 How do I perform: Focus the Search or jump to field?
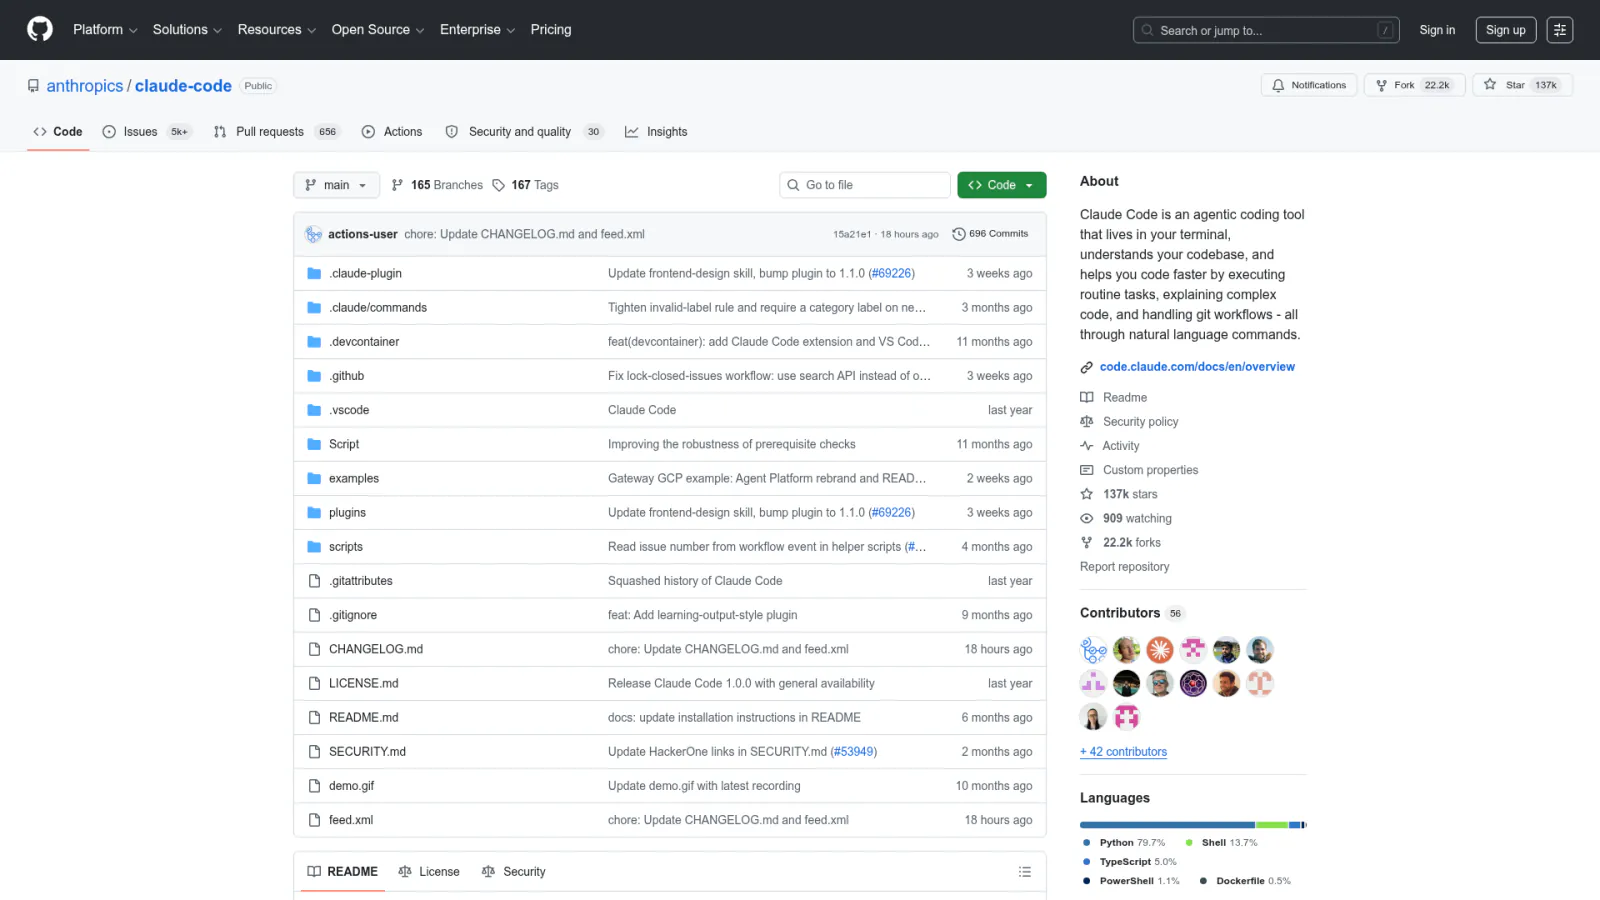point(1266,30)
